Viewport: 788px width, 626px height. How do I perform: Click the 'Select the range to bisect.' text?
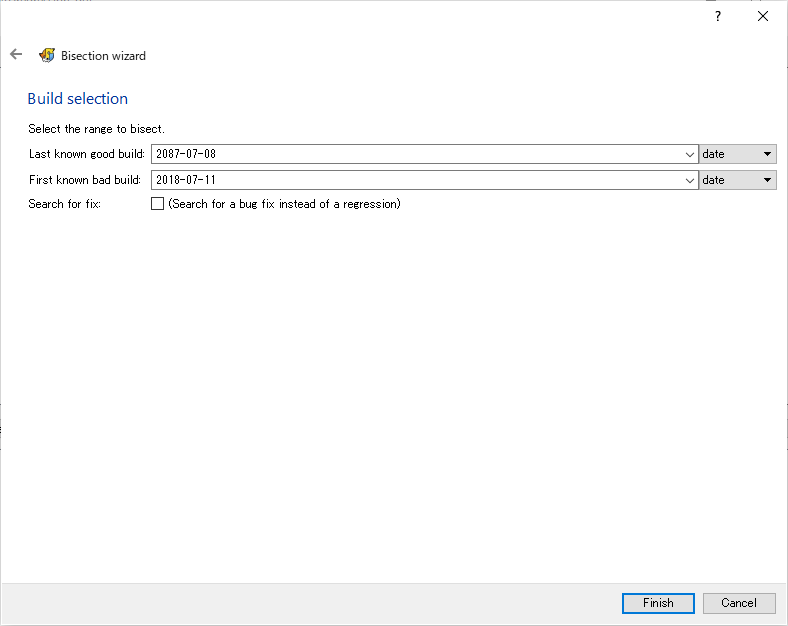pyautogui.click(x=96, y=129)
